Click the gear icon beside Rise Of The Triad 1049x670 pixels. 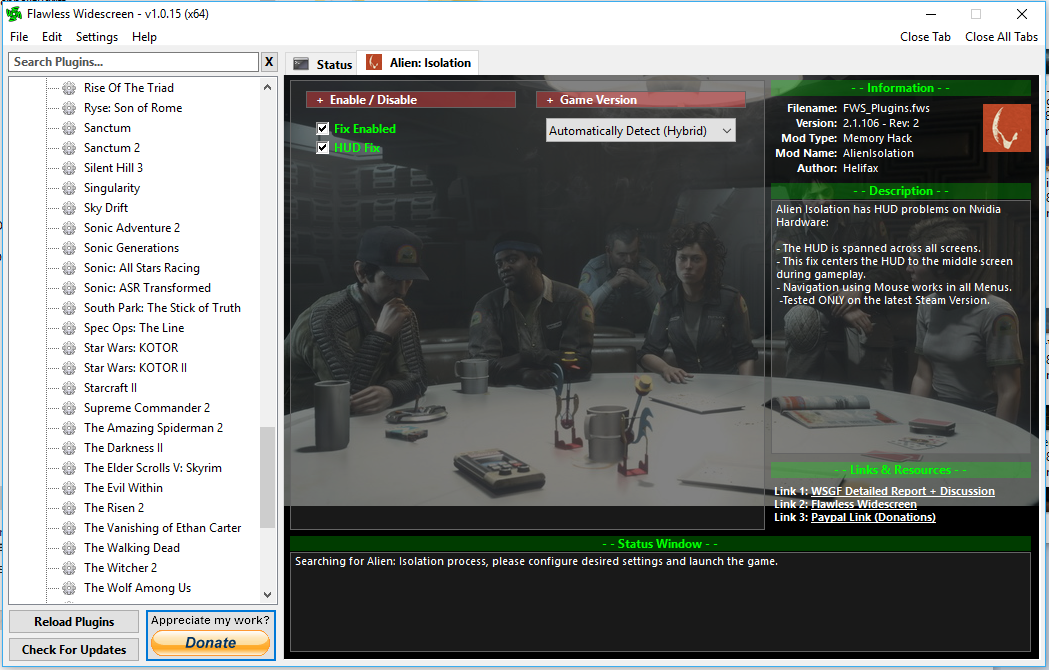pyautogui.click(x=69, y=88)
